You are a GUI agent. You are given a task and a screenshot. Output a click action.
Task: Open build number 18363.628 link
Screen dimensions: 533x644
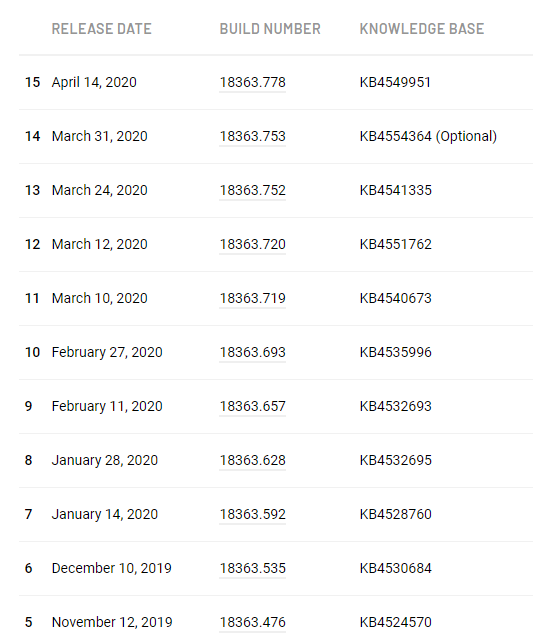click(x=253, y=460)
